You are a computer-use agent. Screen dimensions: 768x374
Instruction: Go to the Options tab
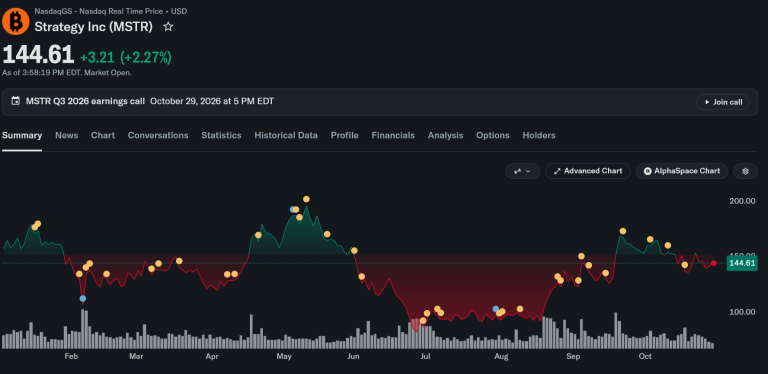492,136
